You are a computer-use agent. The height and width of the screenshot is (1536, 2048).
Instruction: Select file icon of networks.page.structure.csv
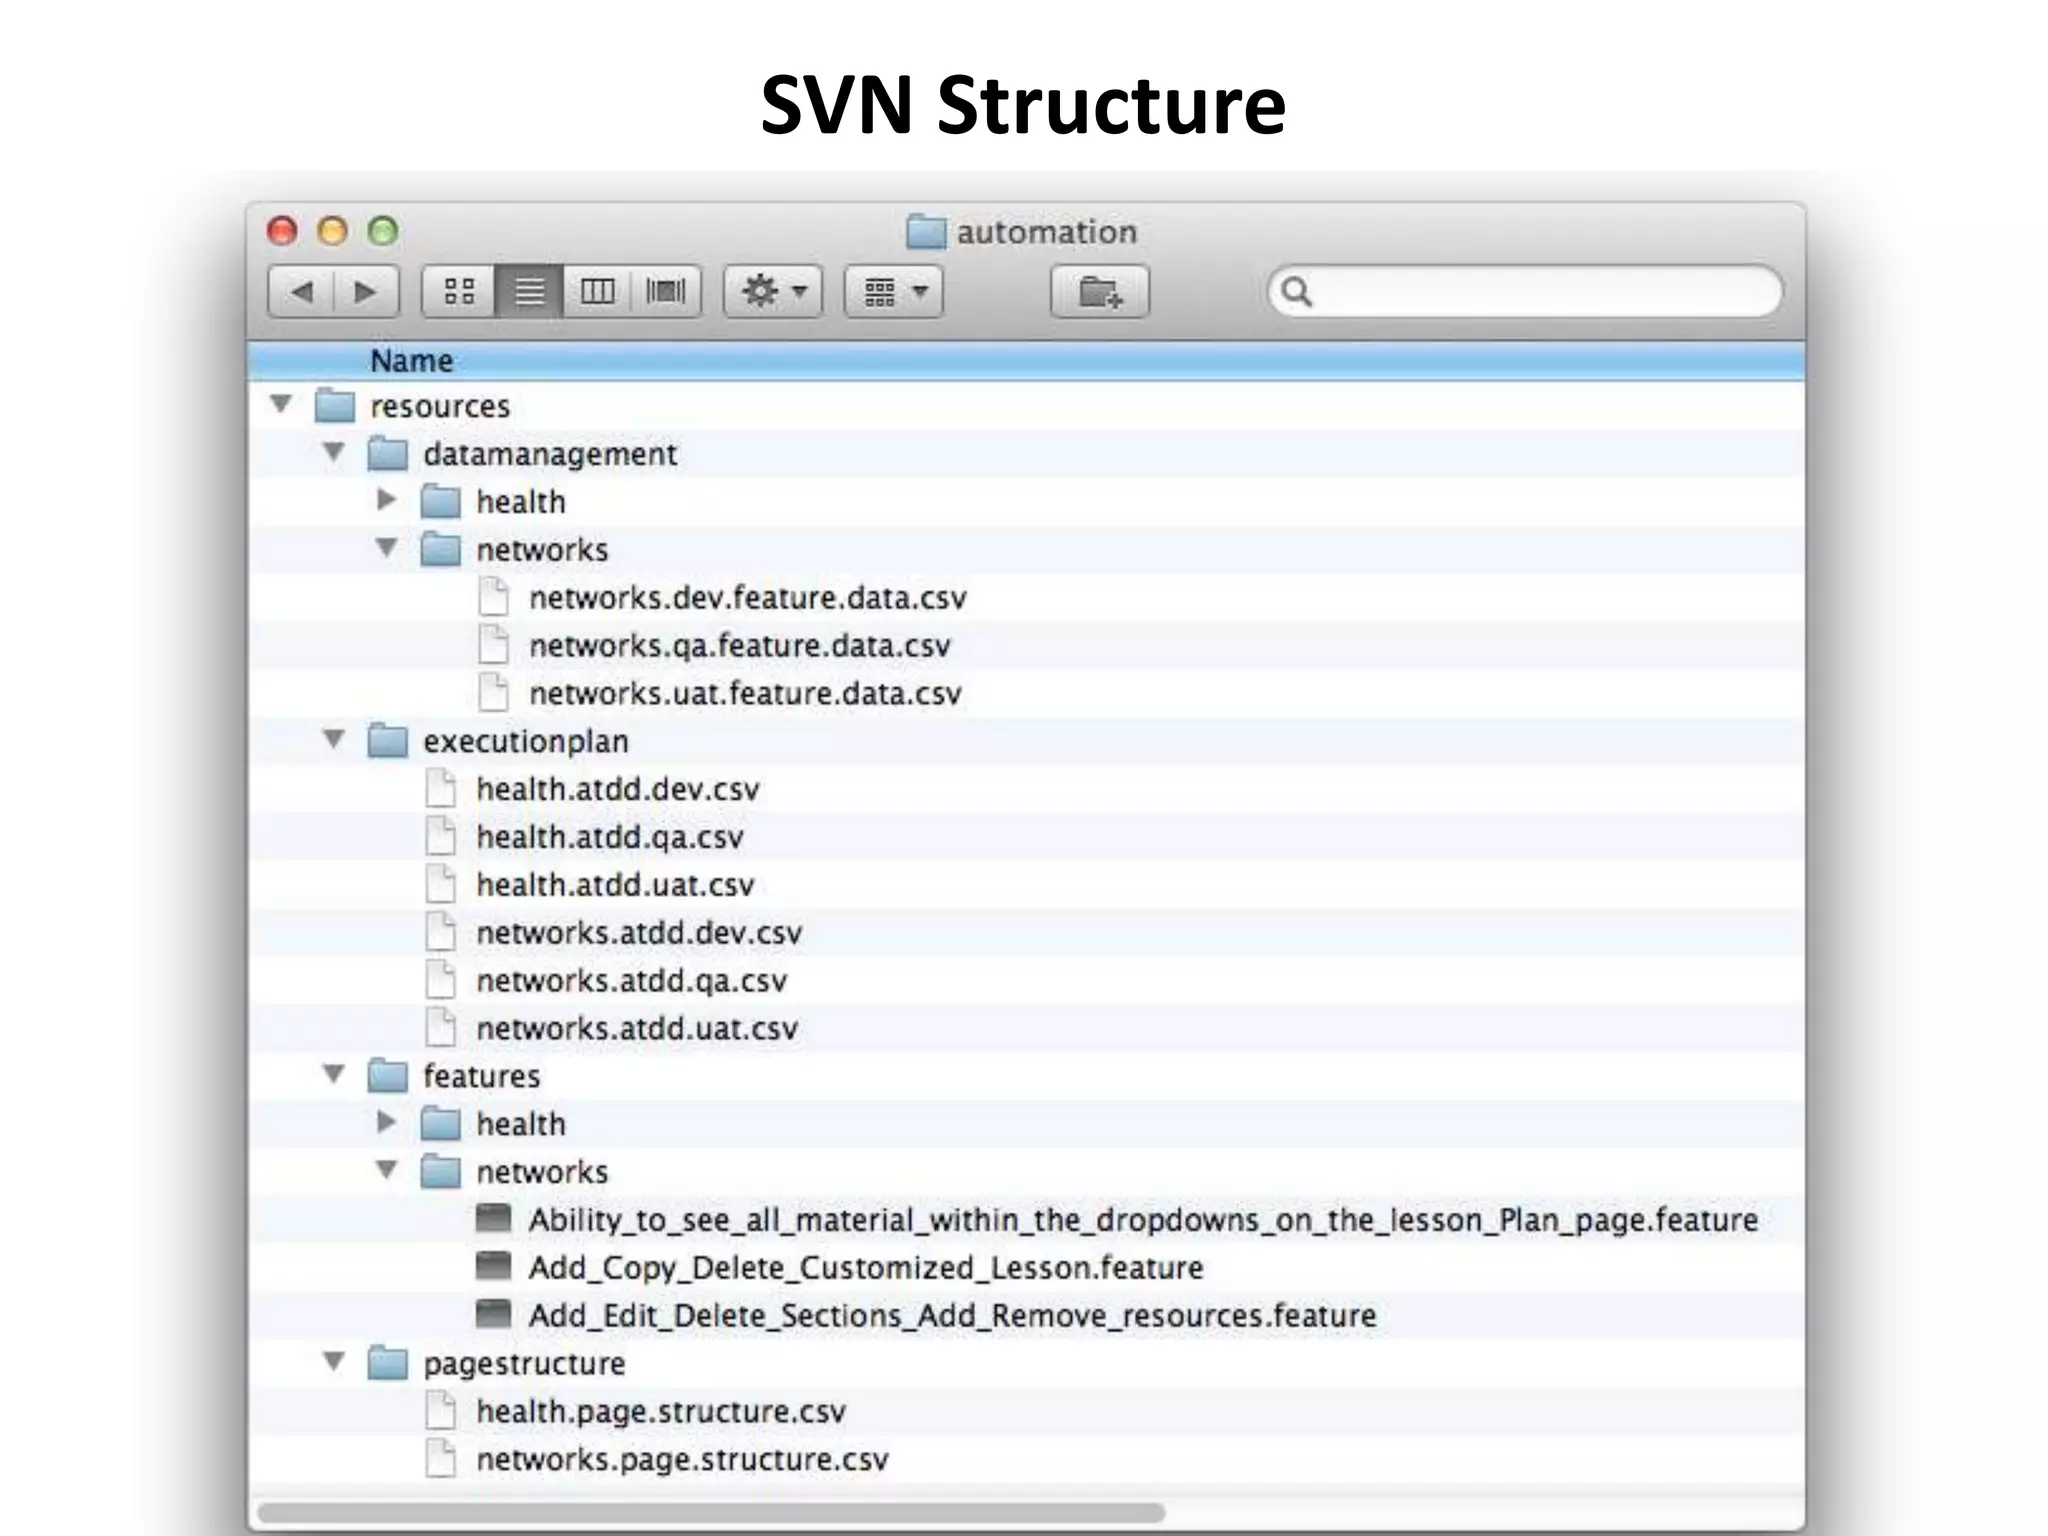tap(441, 1459)
